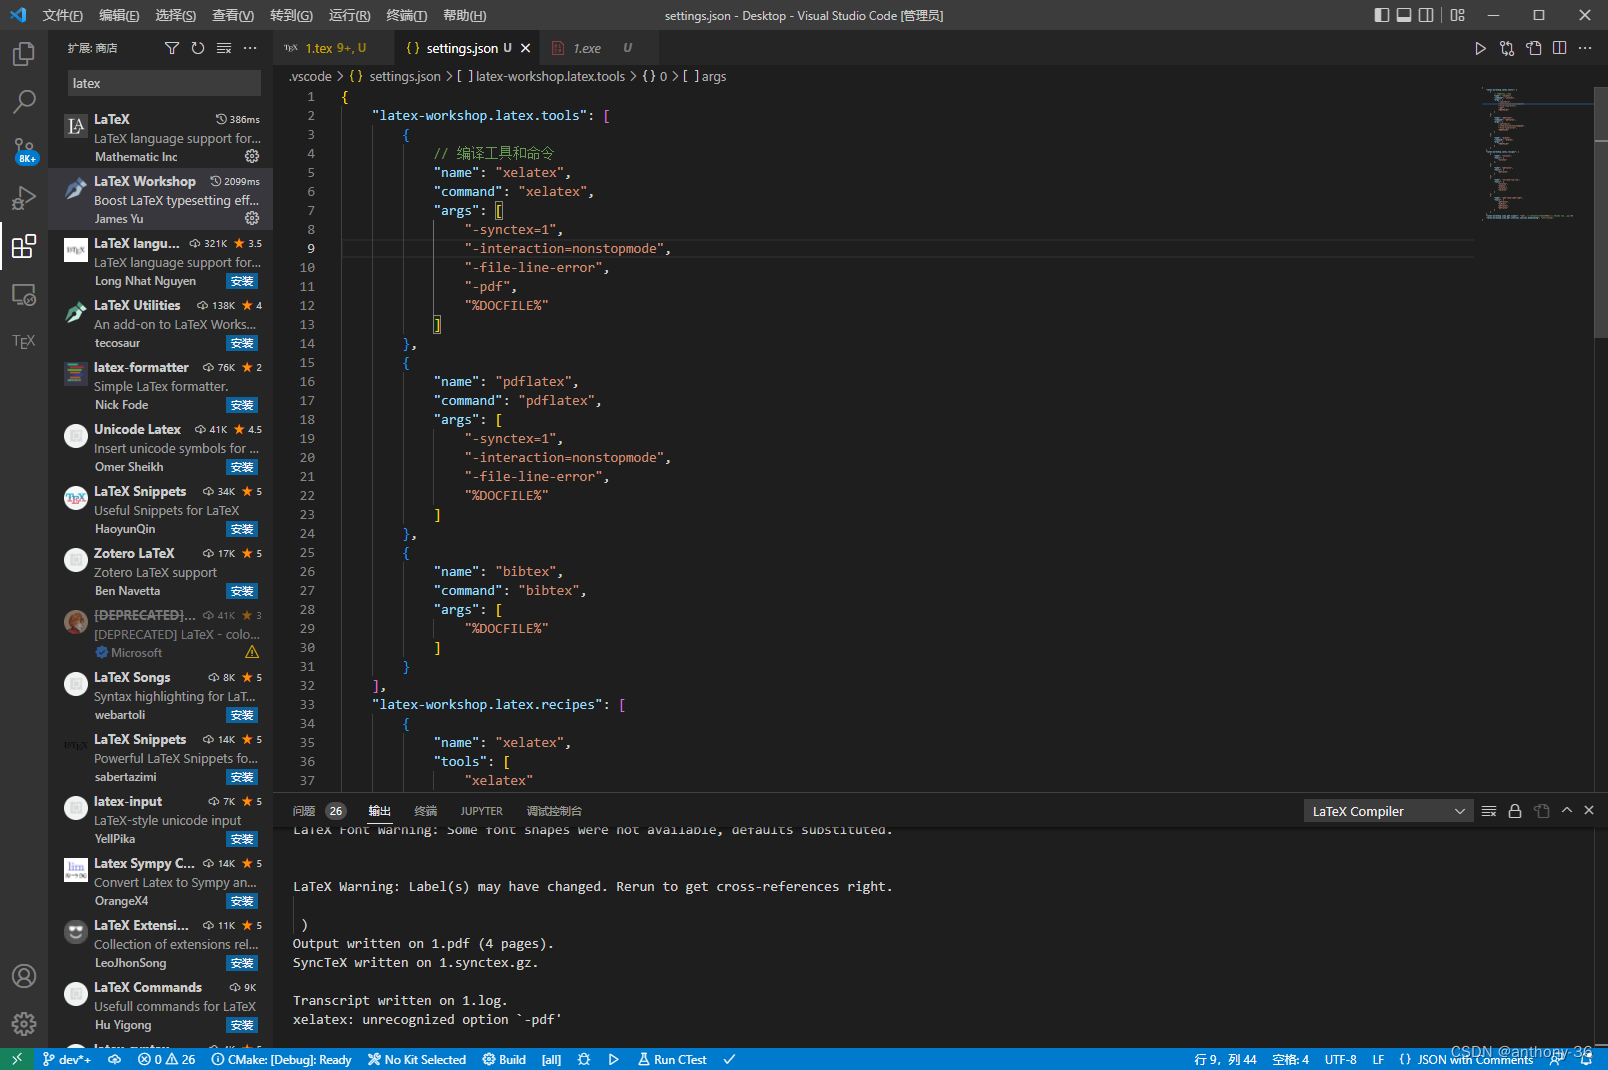Lock output panel auto scrolling
This screenshot has height=1070, width=1608.
coord(1515,811)
